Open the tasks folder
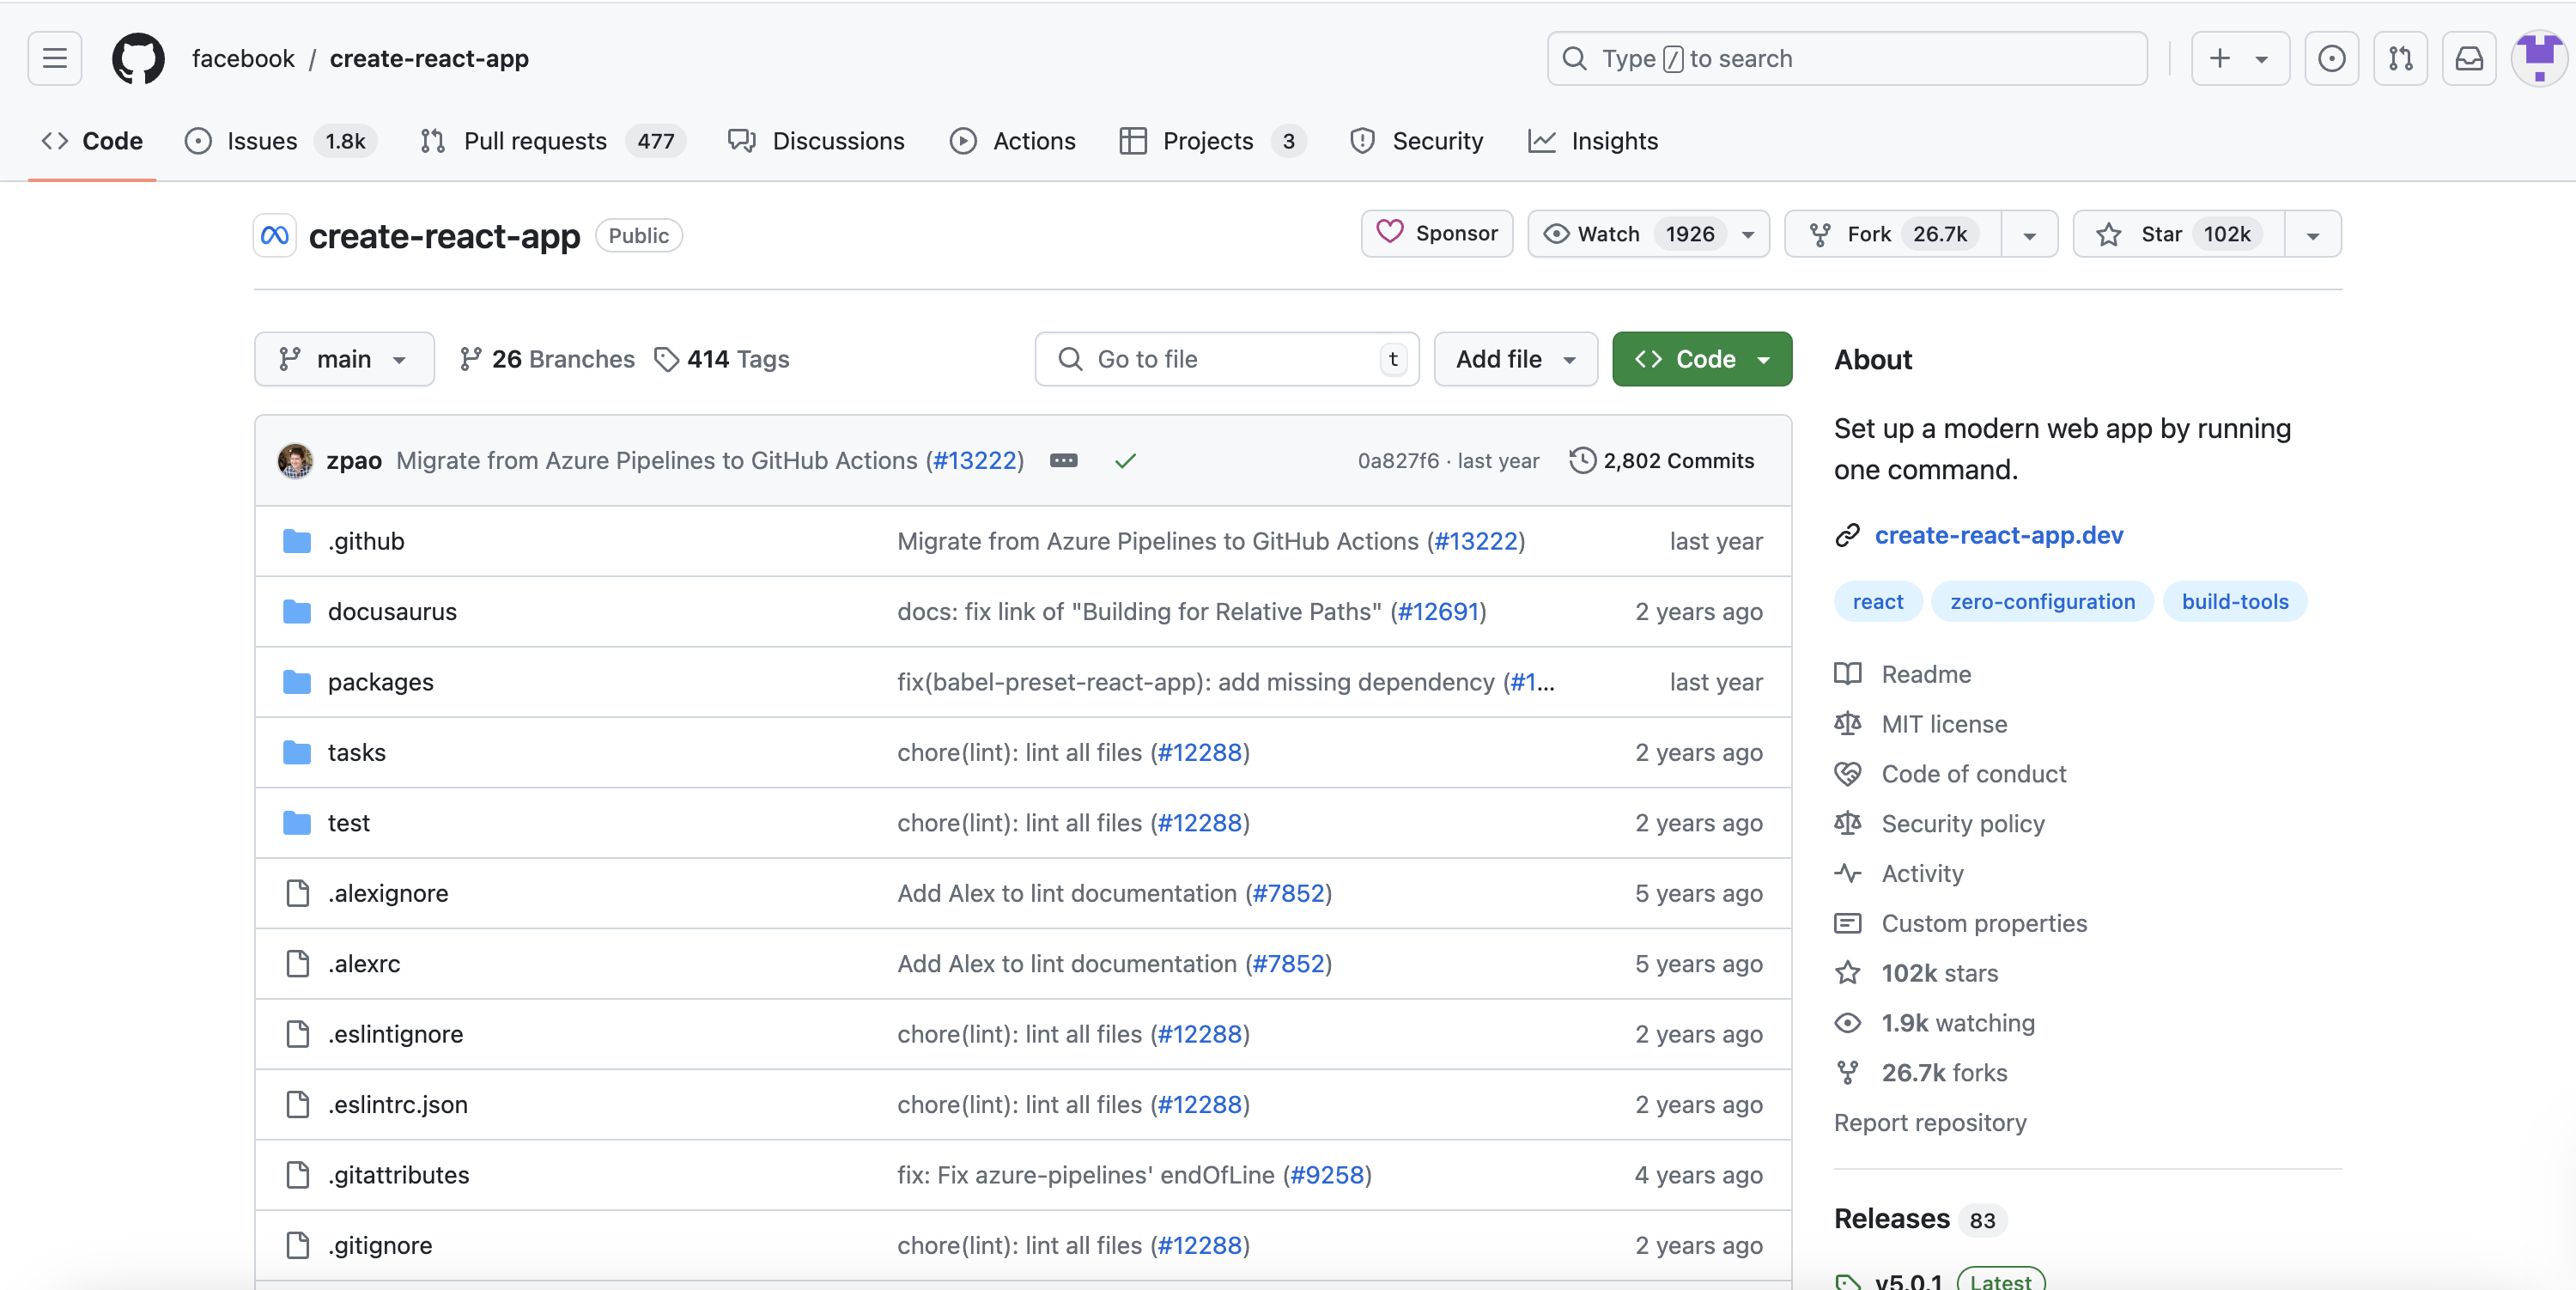Screen dimensions: 2576x1290 pyautogui.click(x=357, y=753)
